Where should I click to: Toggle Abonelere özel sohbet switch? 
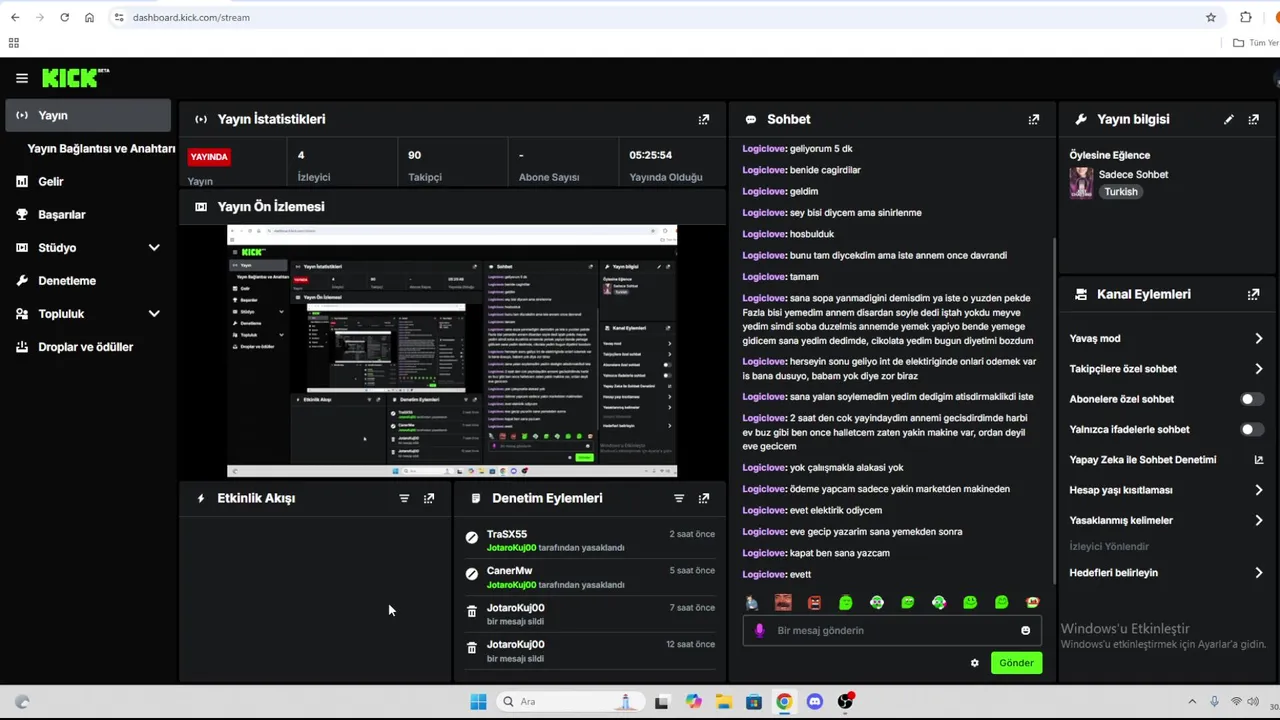click(1252, 399)
